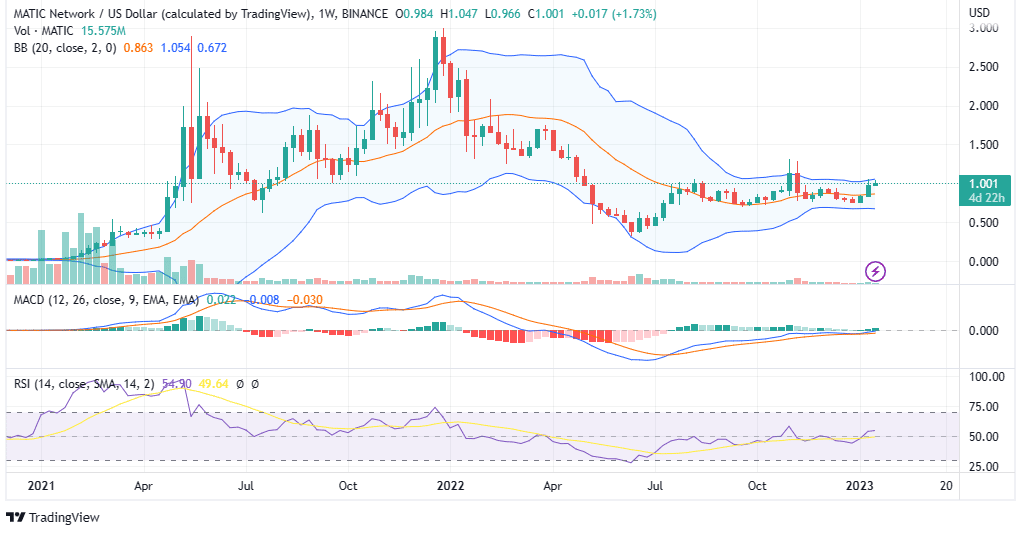Click the current price label 1.001
Screen dimensions: 1025x535
click(983, 184)
